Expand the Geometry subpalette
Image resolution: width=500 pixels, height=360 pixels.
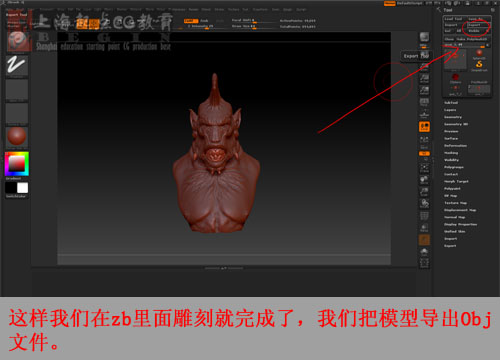tap(453, 117)
